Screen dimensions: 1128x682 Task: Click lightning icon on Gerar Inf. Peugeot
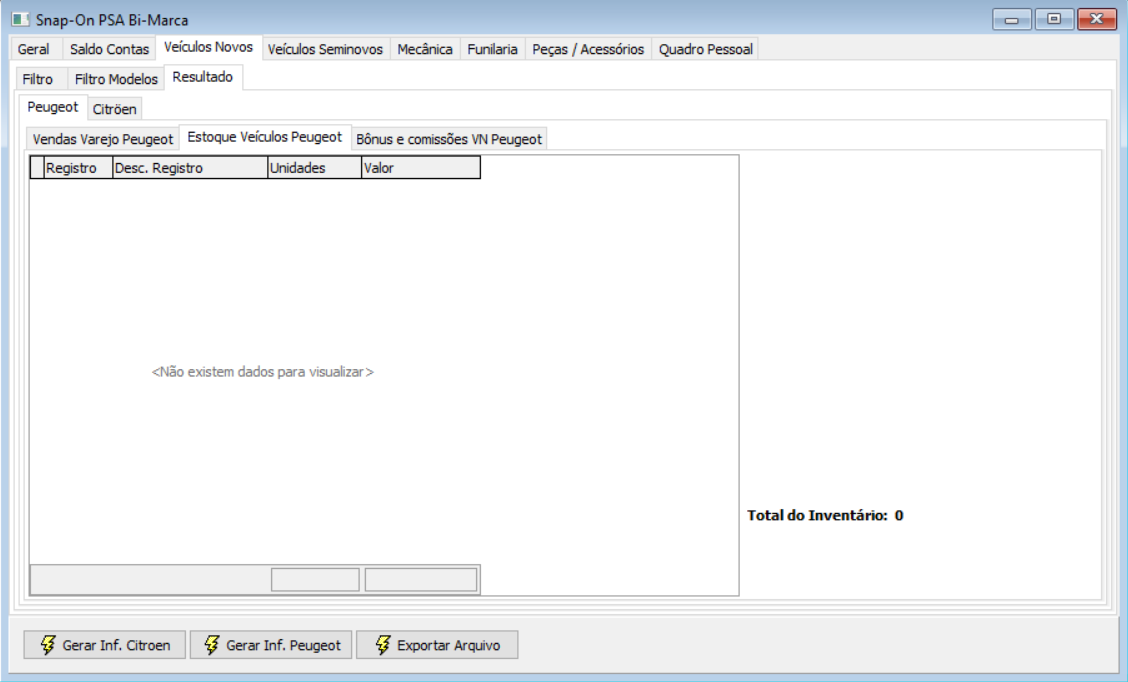point(212,645)
